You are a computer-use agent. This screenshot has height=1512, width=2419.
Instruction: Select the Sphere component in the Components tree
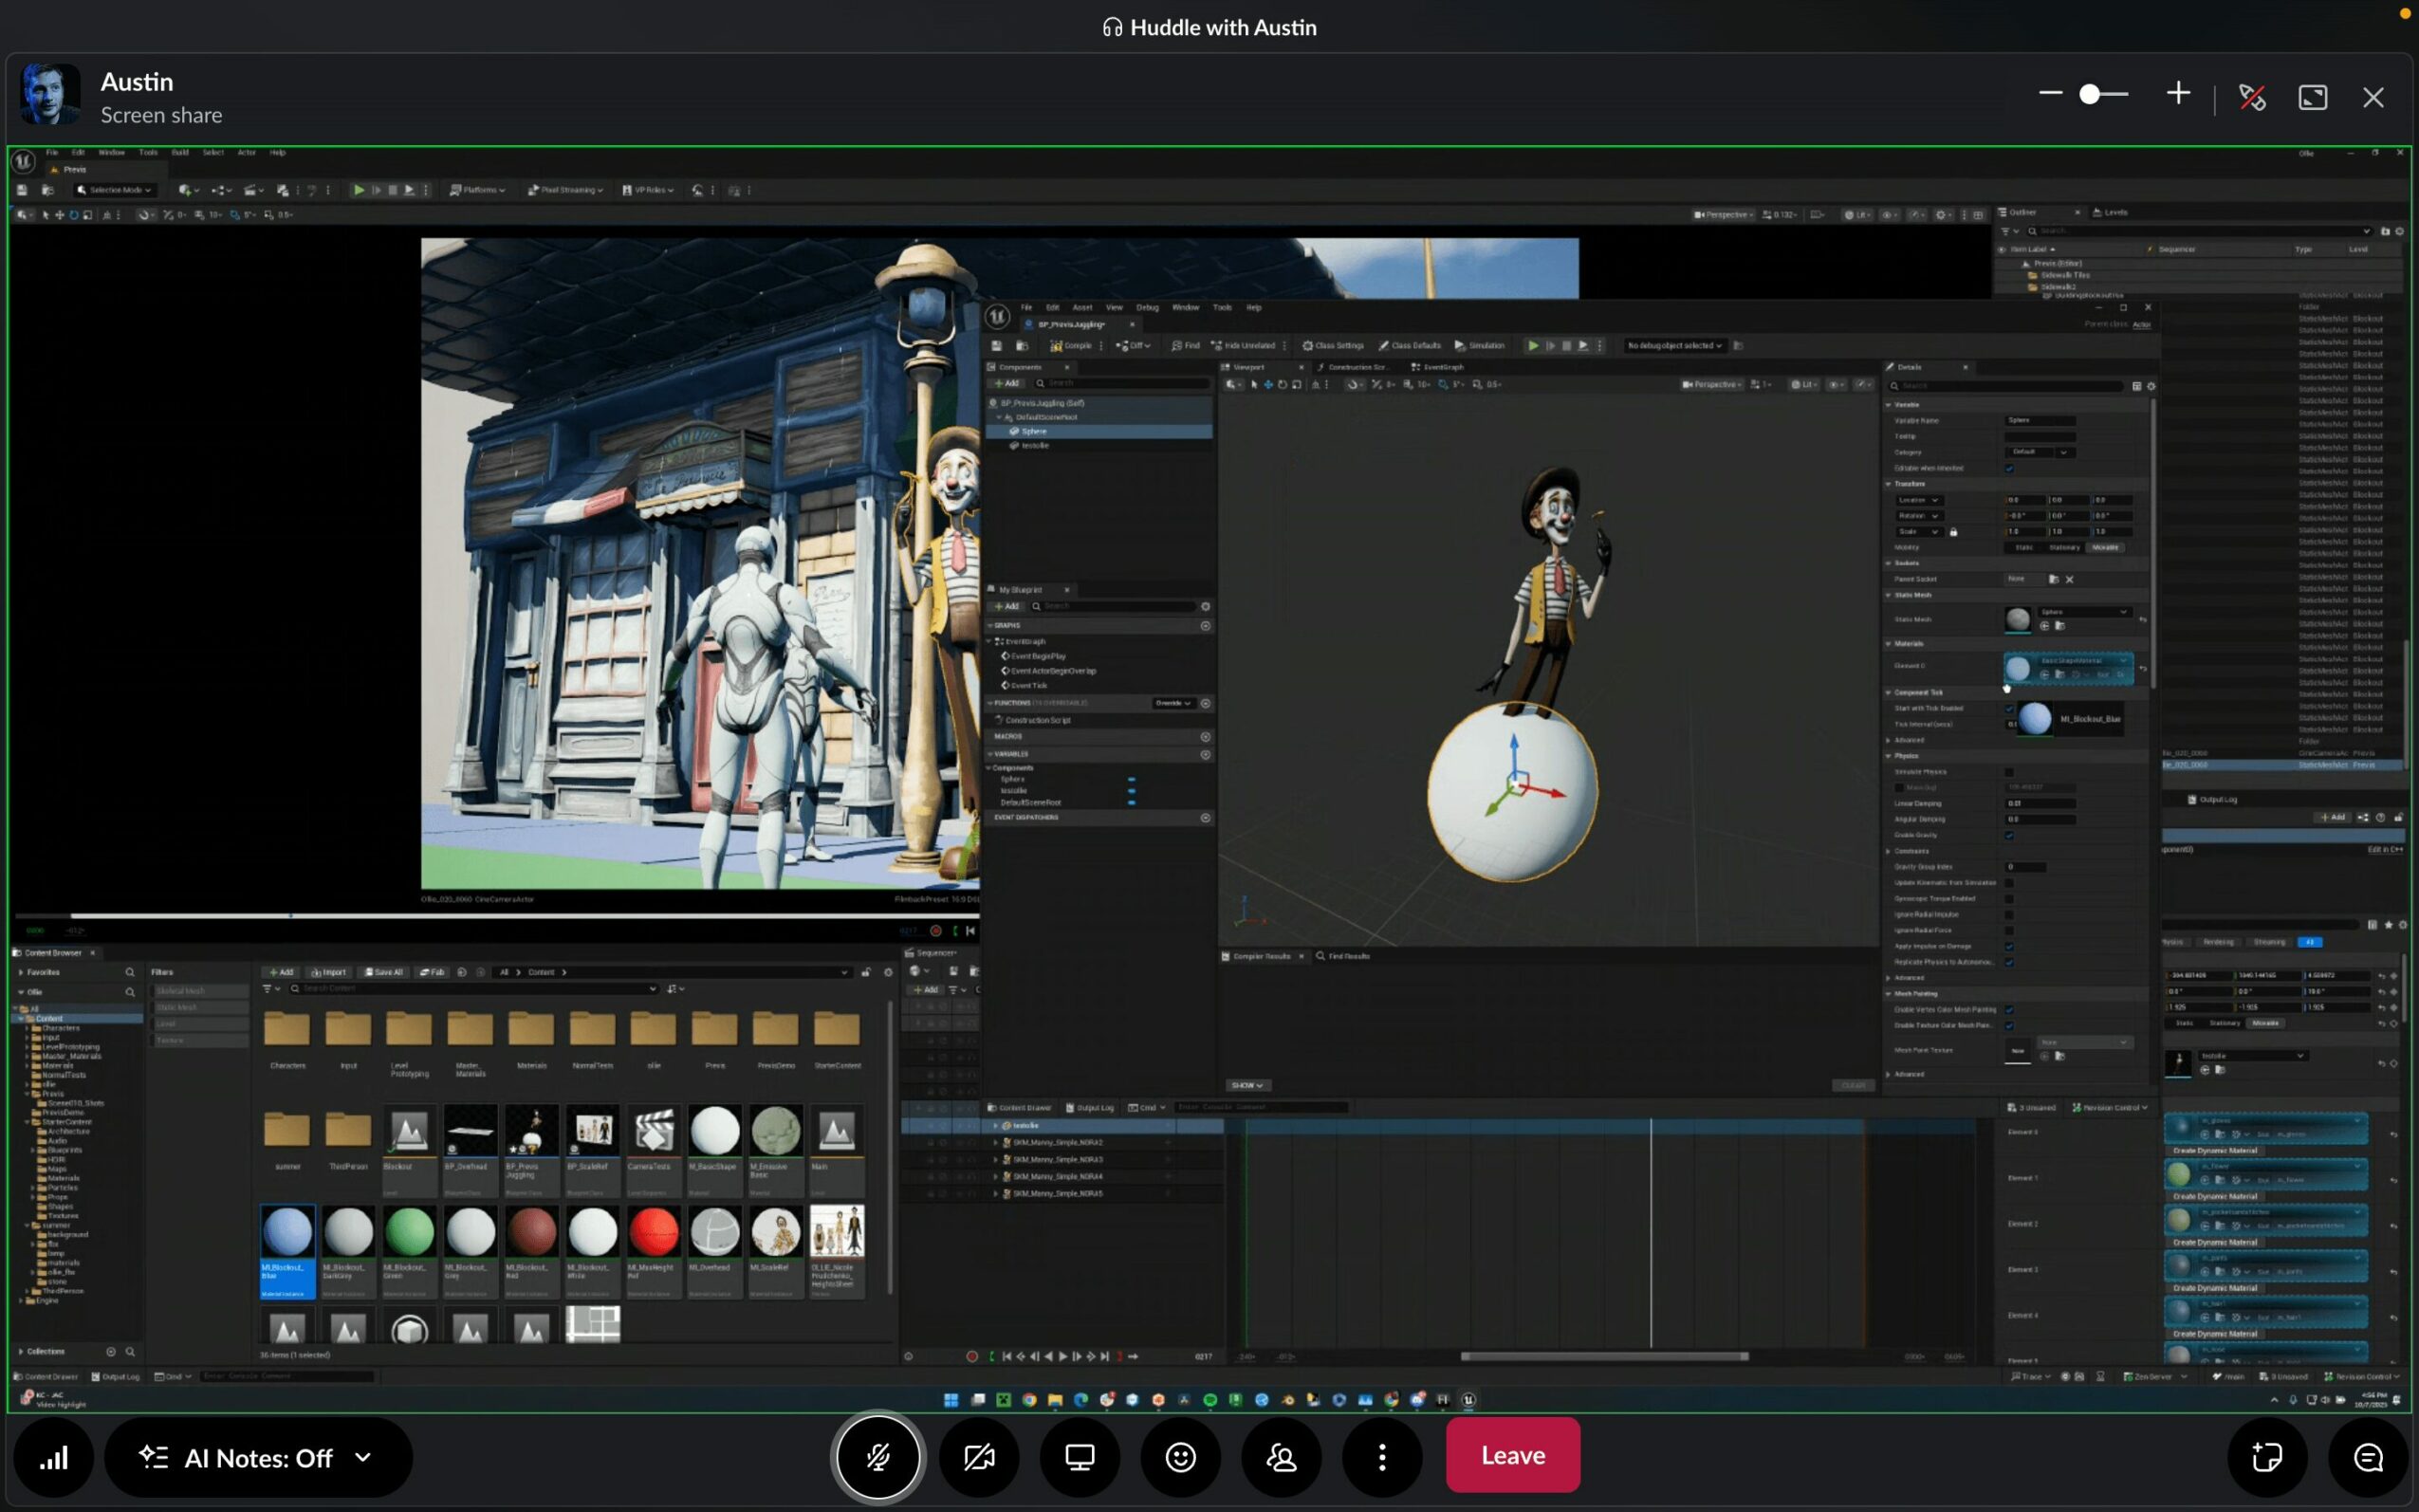(x=1034, y=431)
